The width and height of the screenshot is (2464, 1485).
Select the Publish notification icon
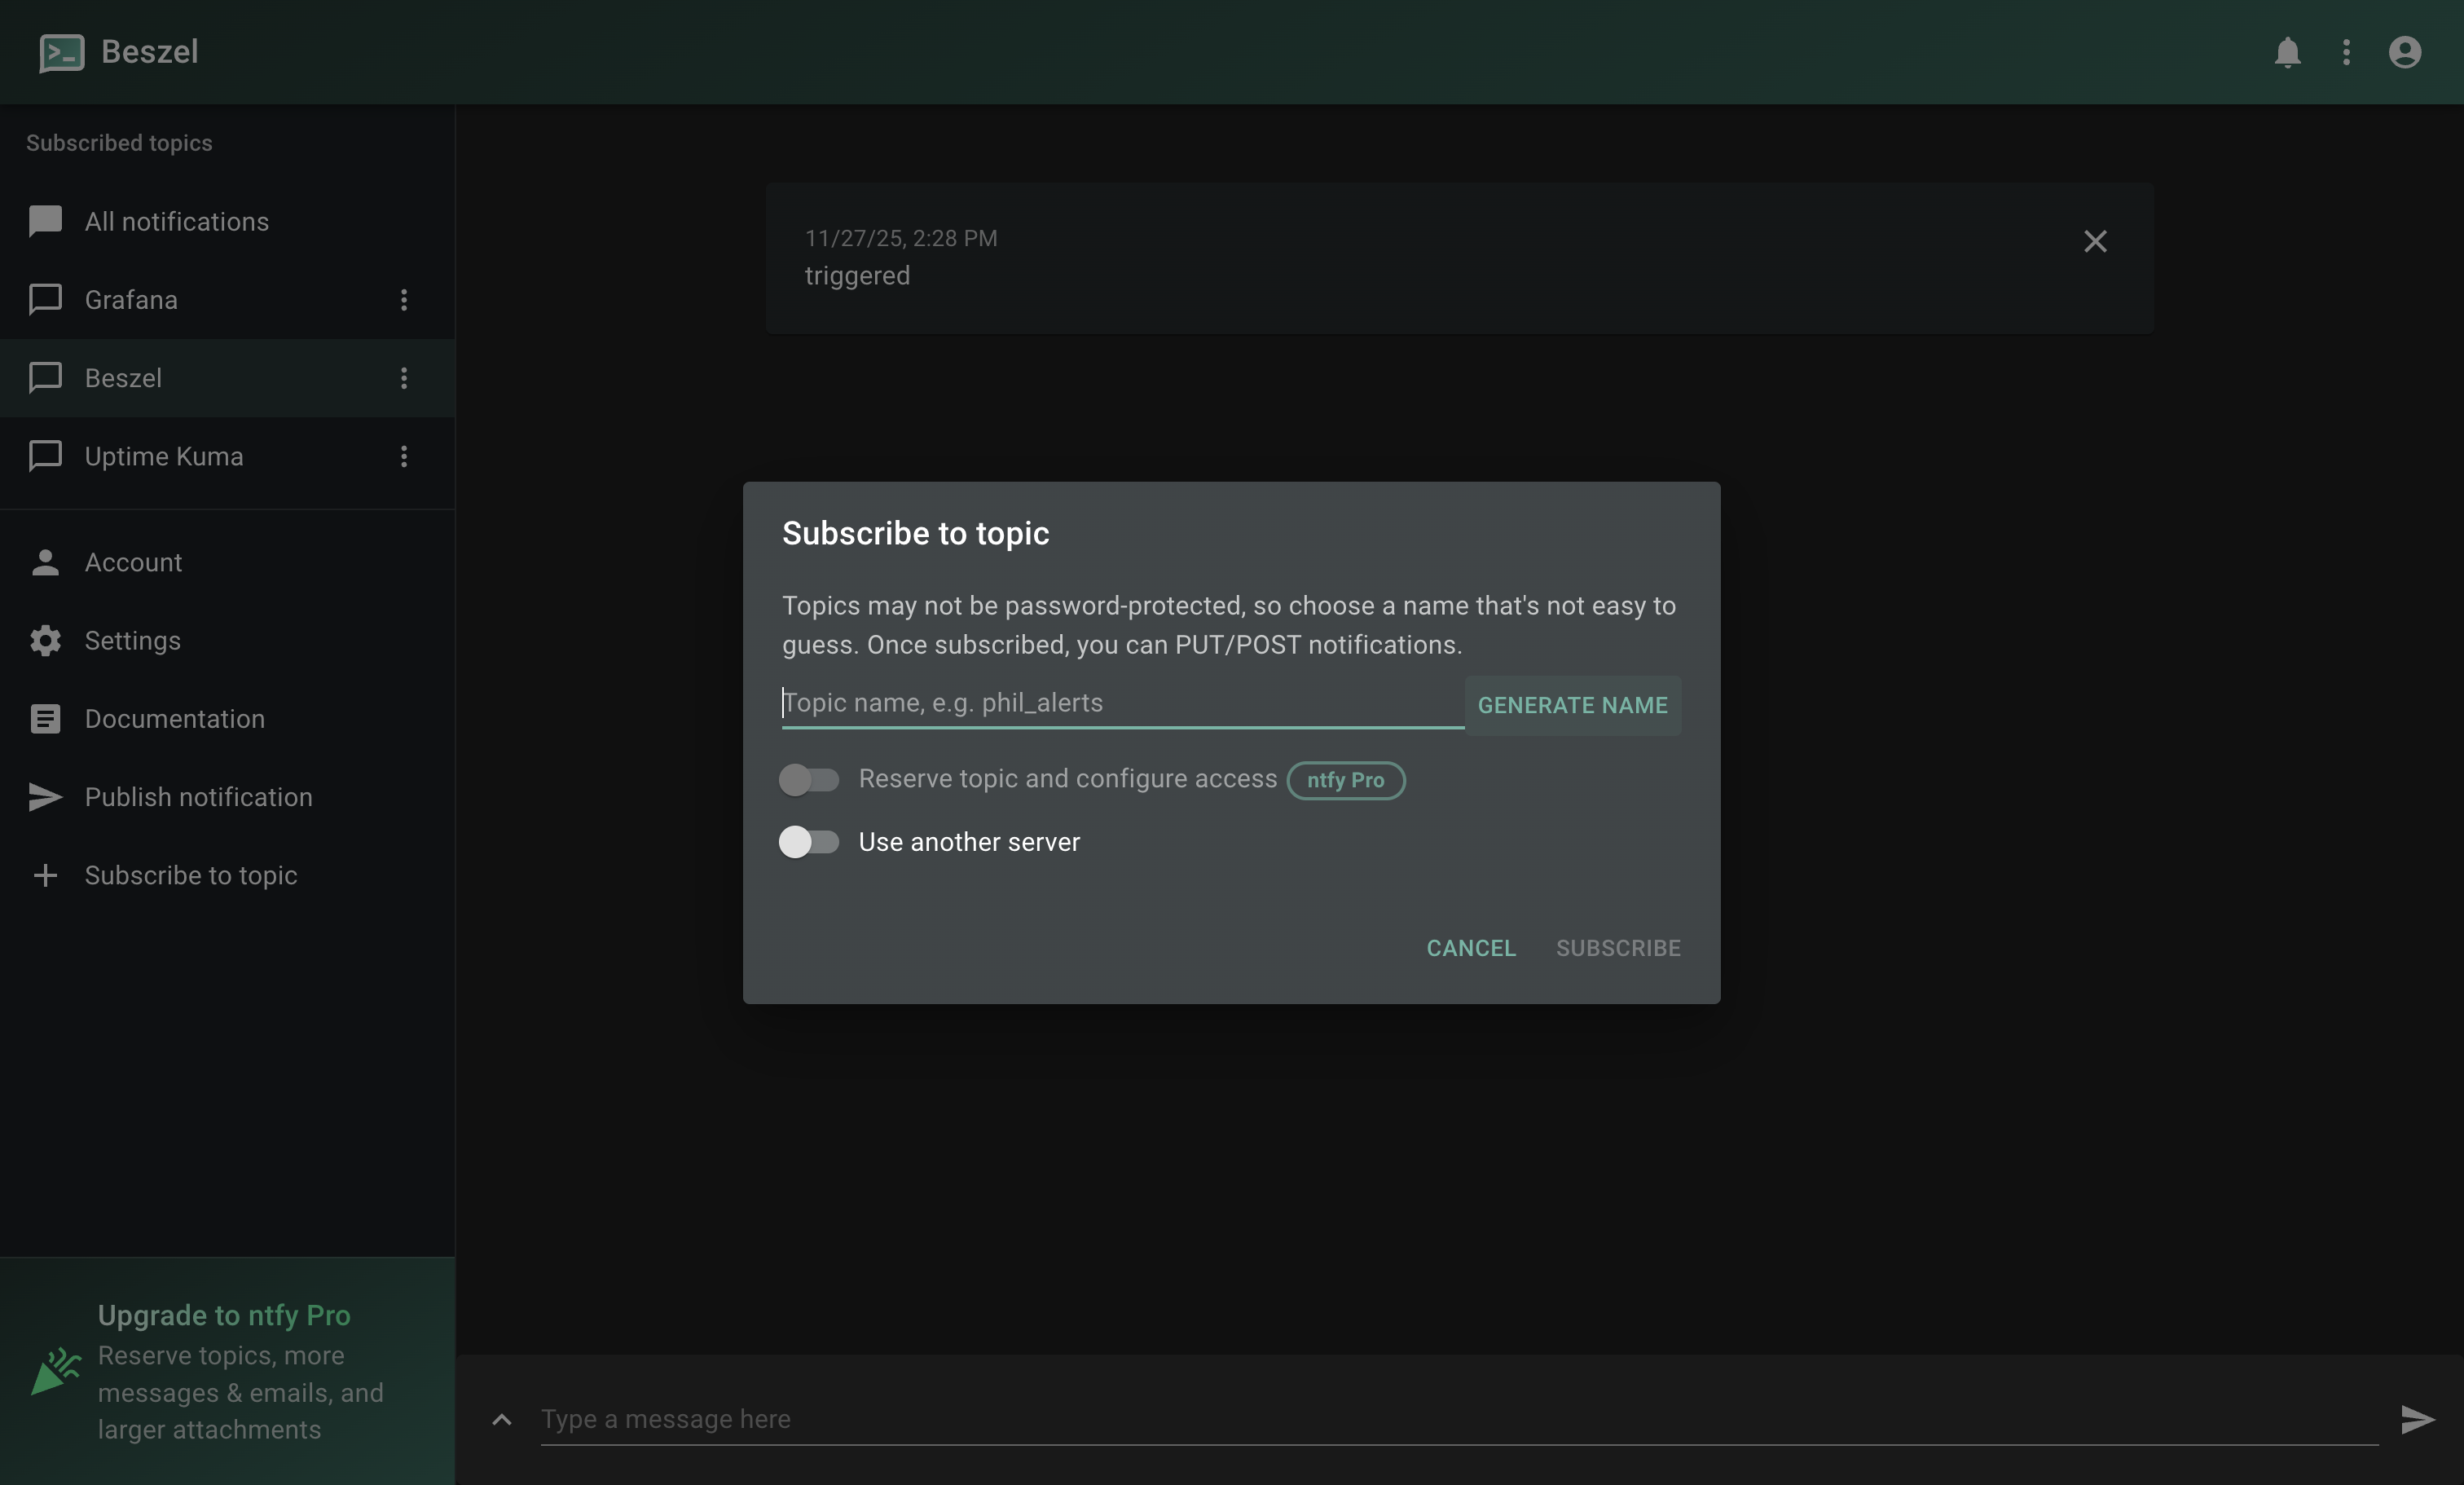click(45, 797)
